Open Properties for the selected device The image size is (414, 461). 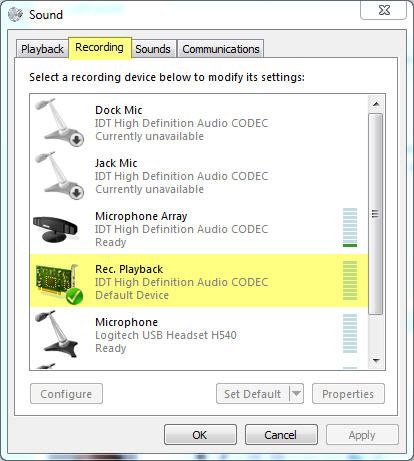coord(348,394)
